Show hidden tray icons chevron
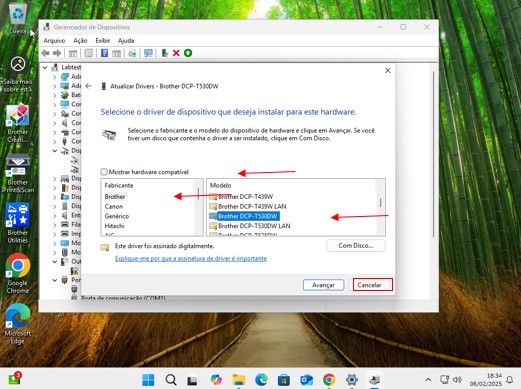This screenshot has height=389, width=521. (428, 380)
